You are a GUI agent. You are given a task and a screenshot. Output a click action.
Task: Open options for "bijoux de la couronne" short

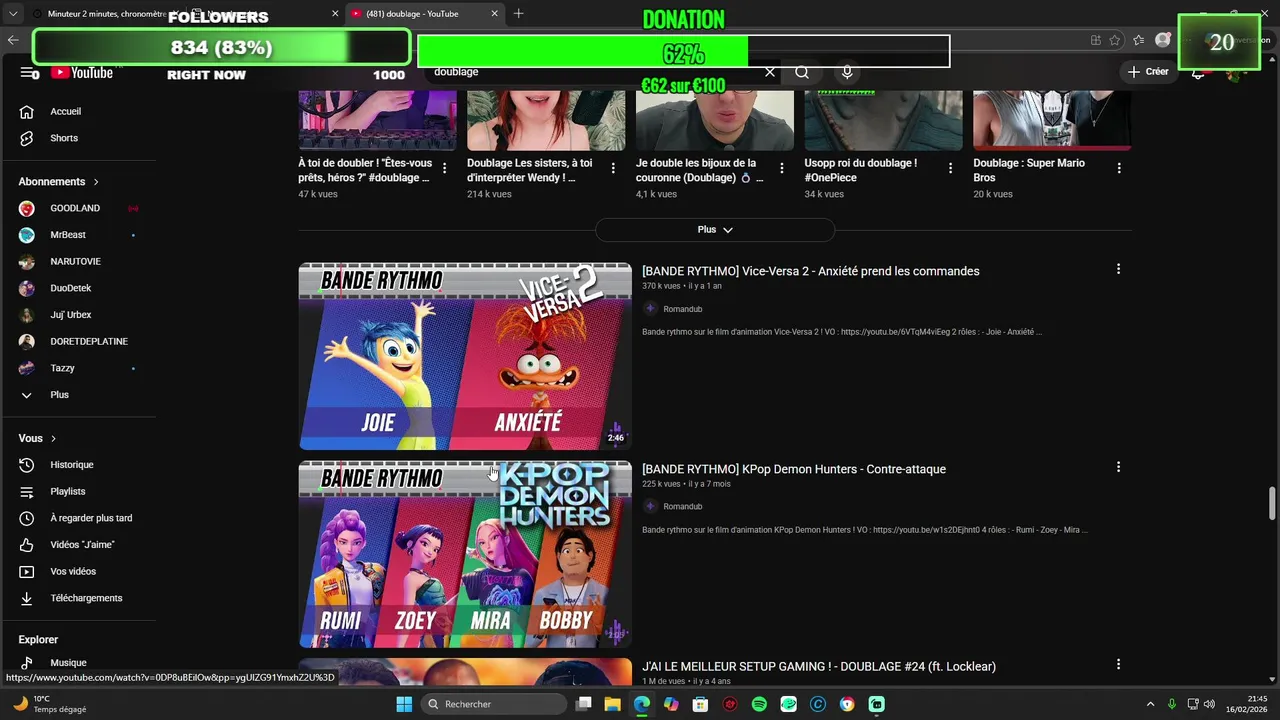click(x=782, y=168)
